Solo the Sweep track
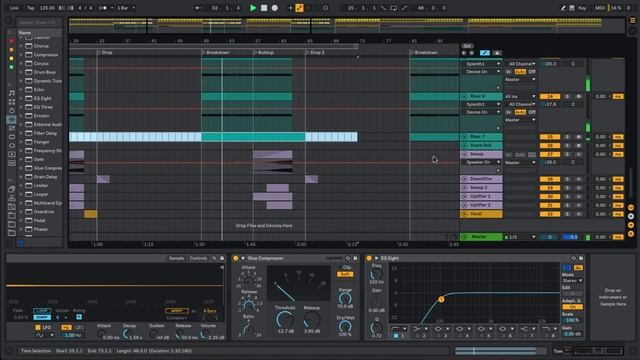 click(x=567, y=154)
